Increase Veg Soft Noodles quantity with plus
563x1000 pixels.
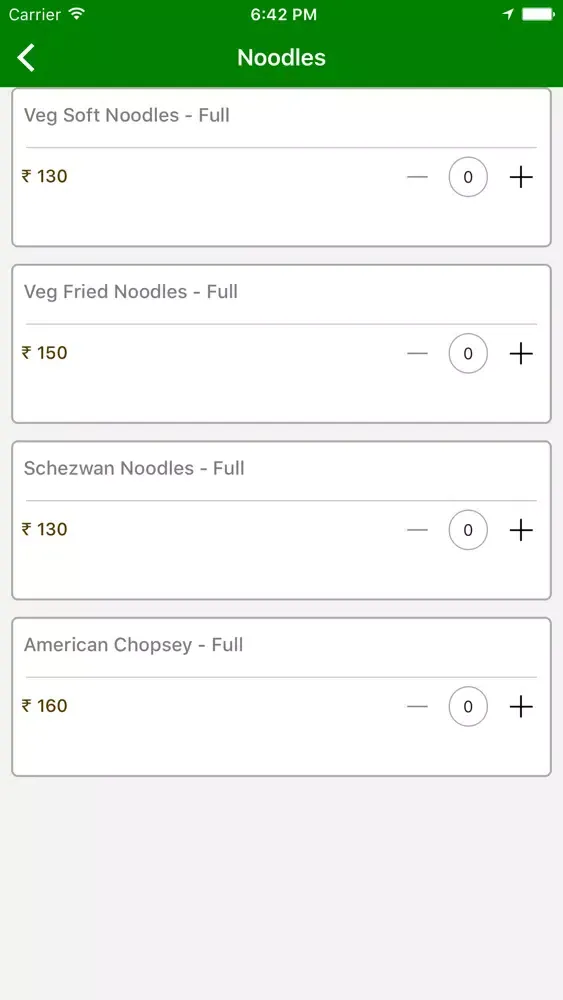click(521, 177)
